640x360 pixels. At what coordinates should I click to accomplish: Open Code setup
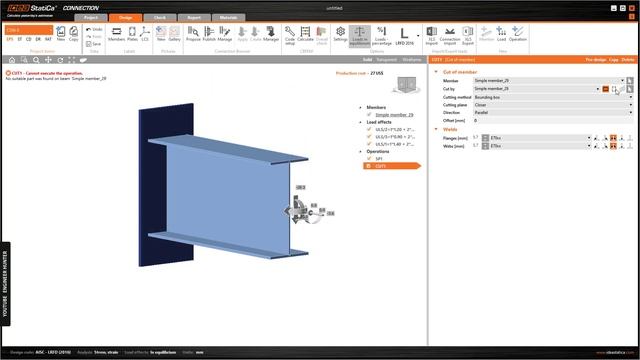click(290, 35)
